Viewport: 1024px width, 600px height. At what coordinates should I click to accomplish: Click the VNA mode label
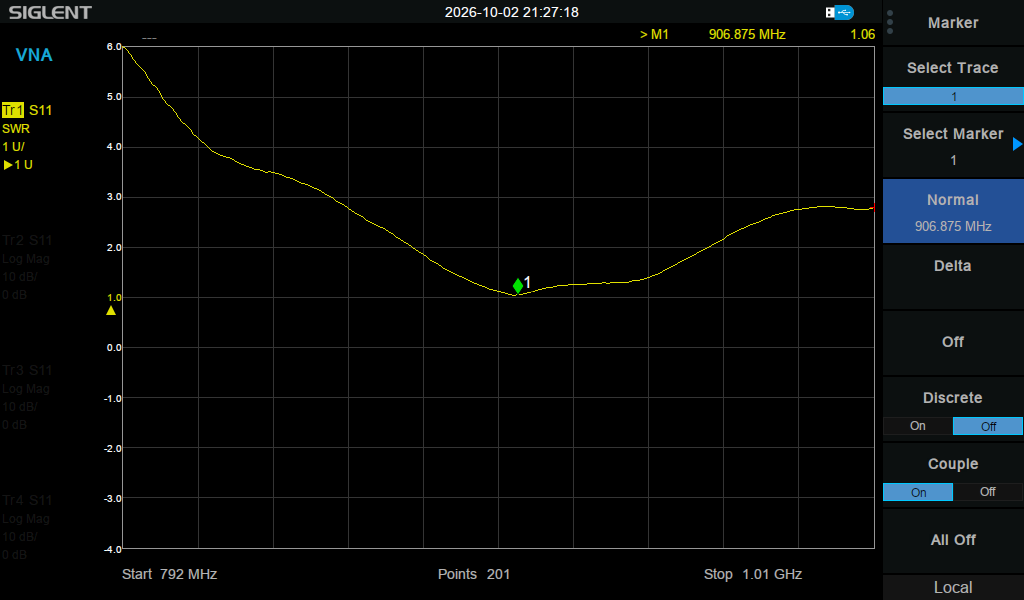point(34,55)
